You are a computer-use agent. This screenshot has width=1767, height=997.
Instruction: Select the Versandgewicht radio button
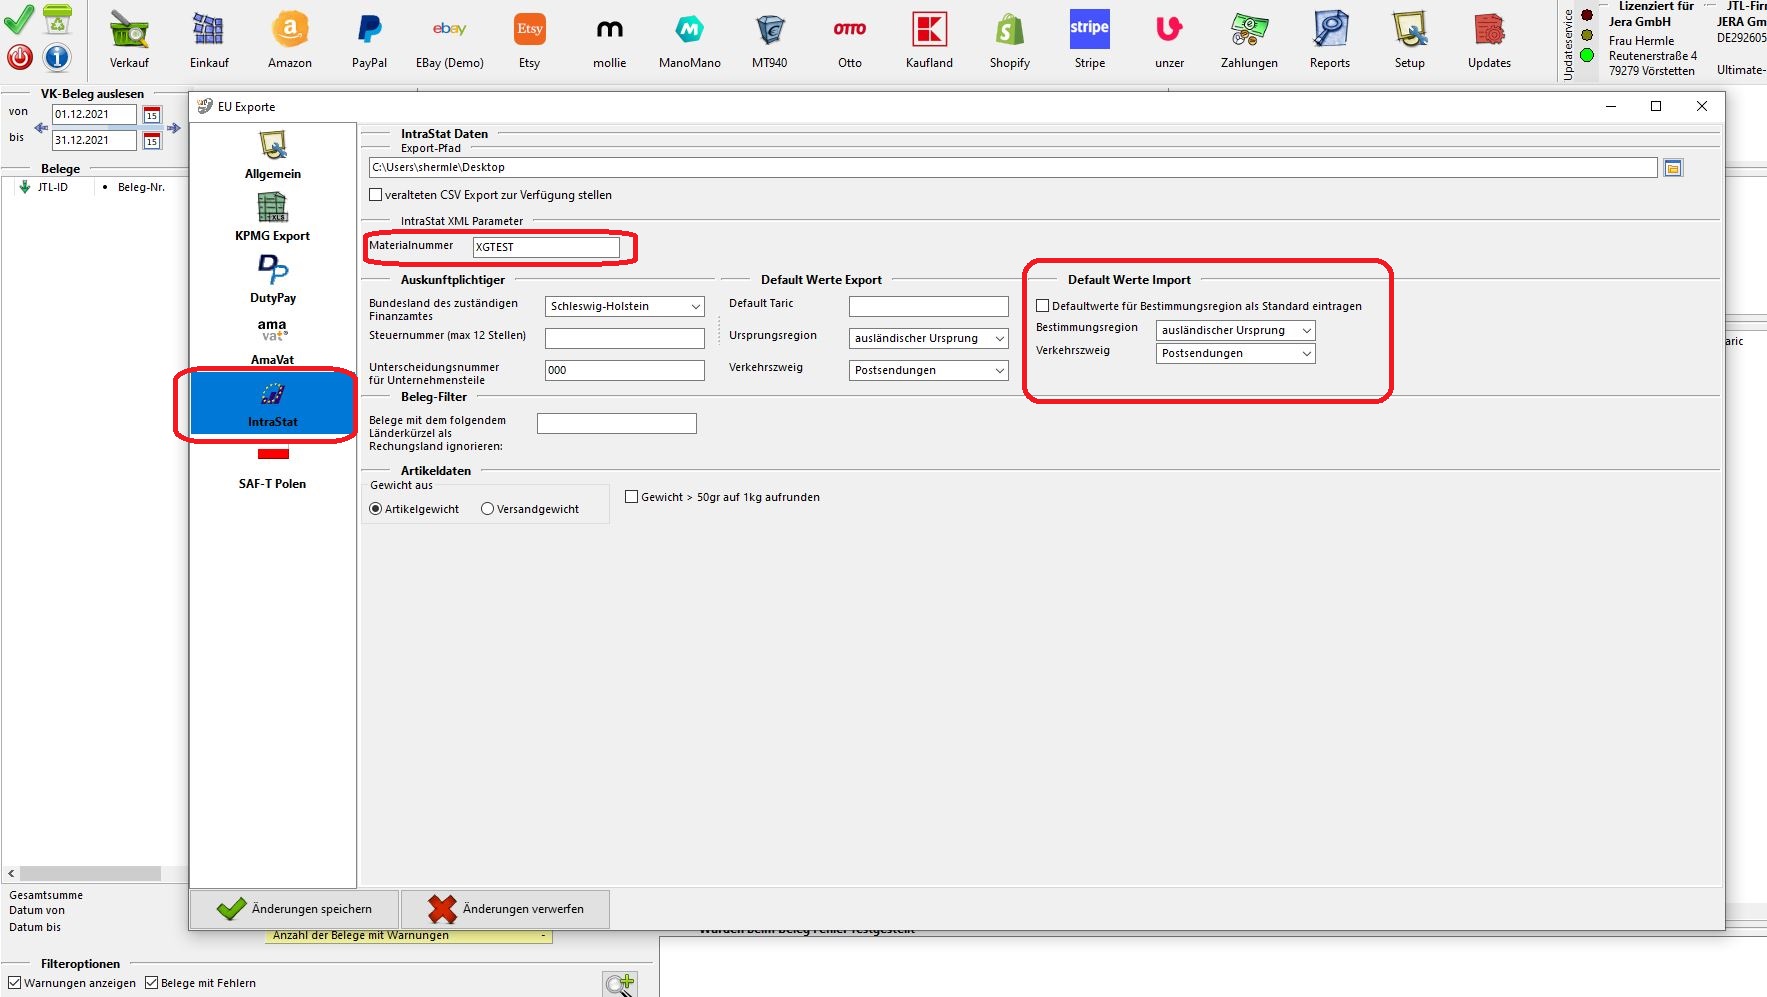(x=488, y=509)
